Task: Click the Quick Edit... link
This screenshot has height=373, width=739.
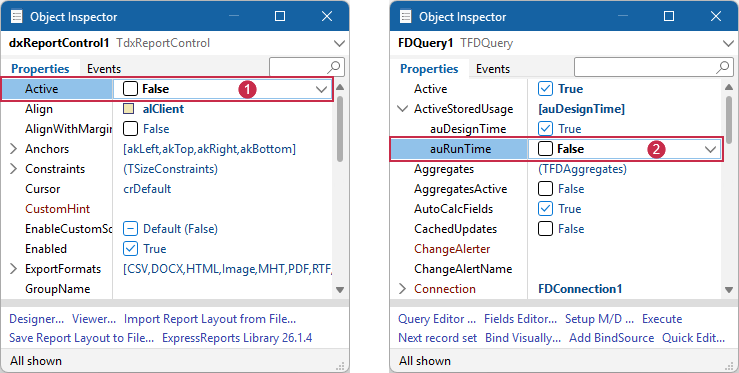Action: click(693, 338)
